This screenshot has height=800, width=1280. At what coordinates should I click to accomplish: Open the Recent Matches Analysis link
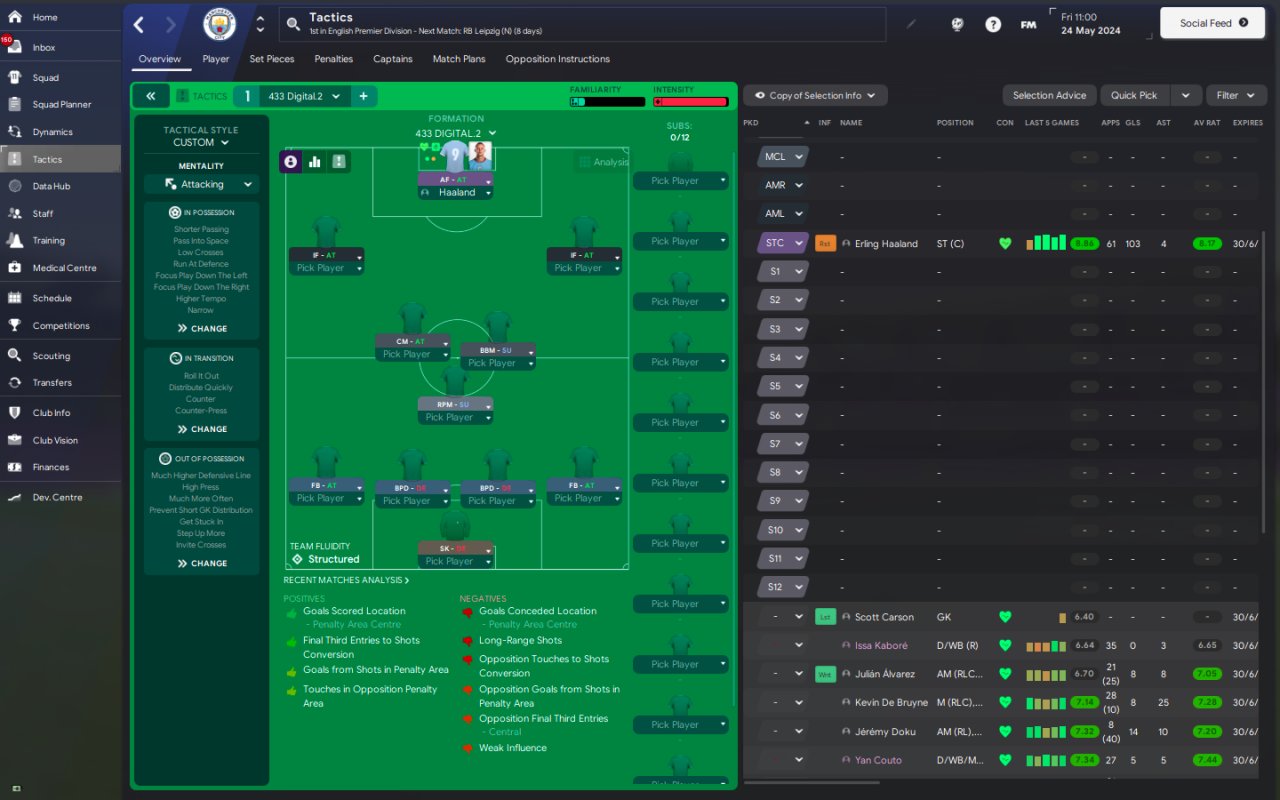(346, 580)
